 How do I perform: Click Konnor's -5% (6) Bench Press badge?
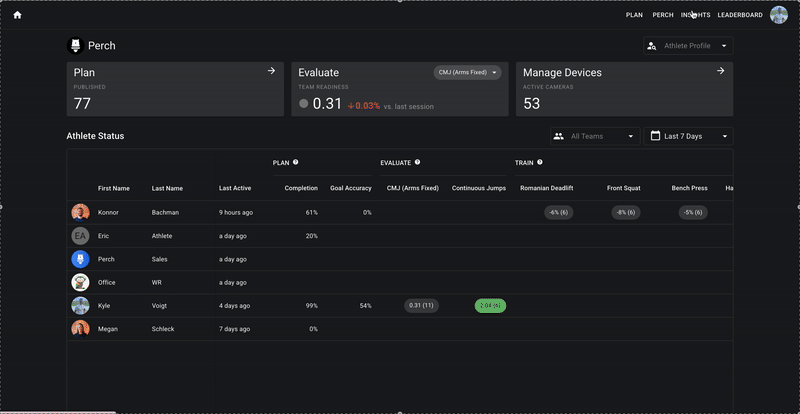(693, 212)
